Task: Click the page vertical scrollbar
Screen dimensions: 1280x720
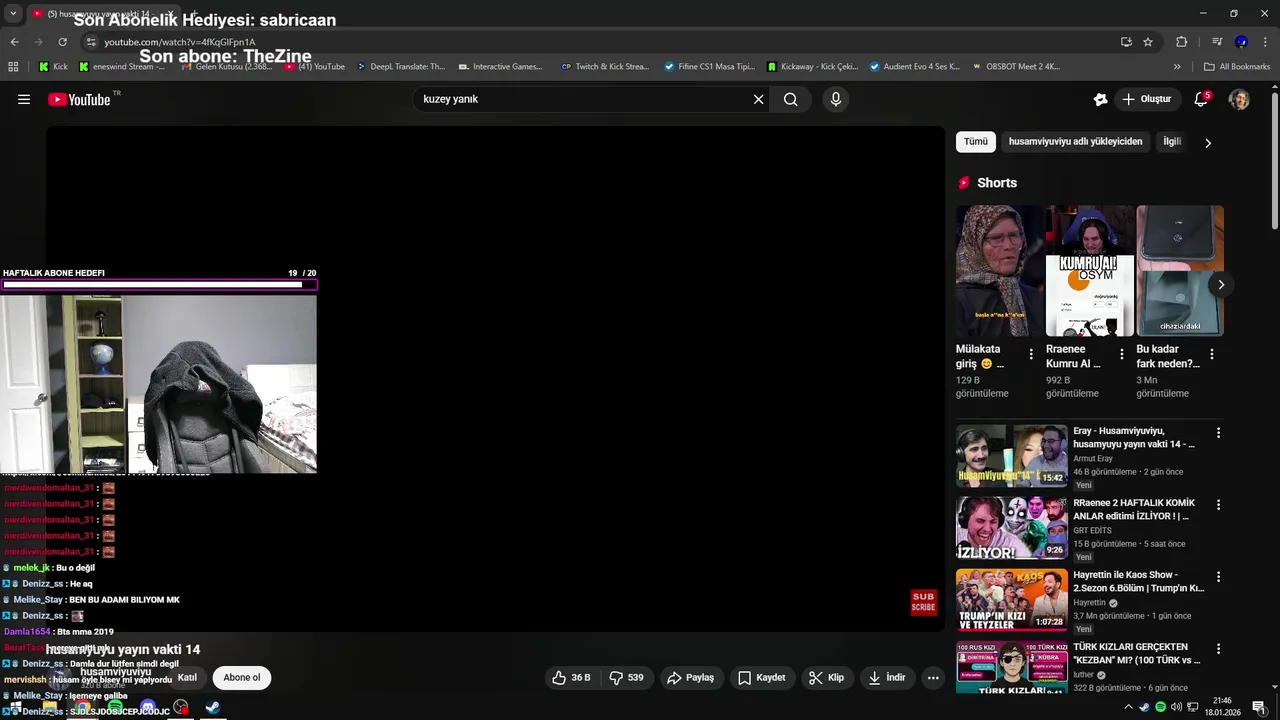Action: 1274,160
